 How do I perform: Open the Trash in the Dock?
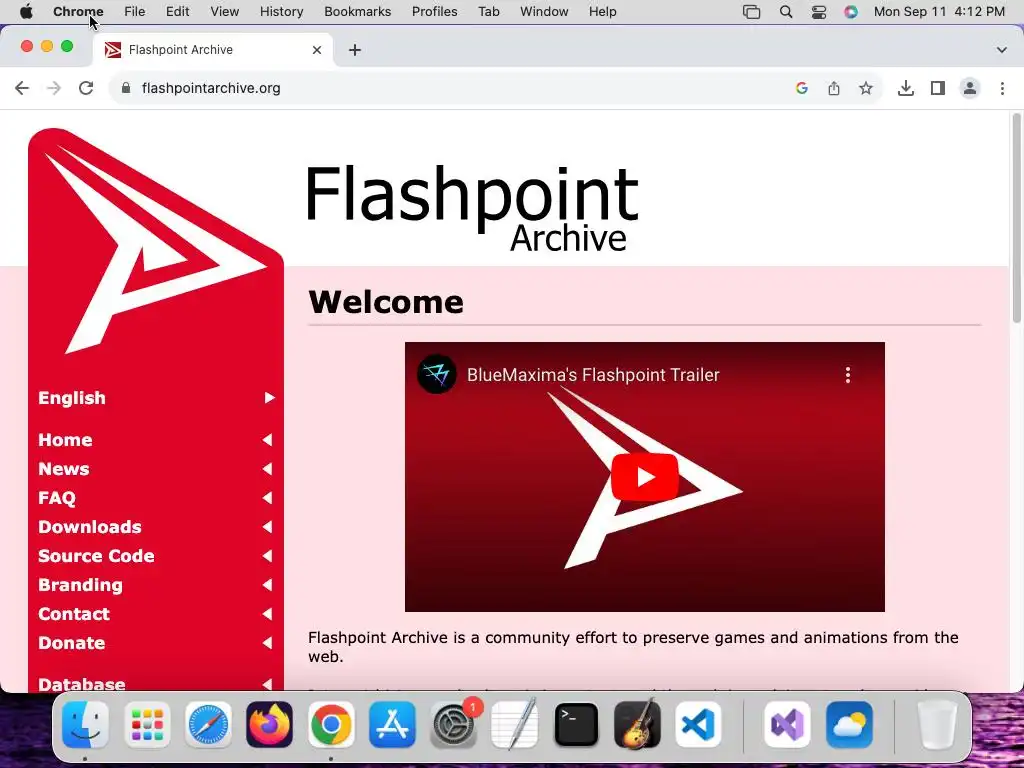(937, 724)
